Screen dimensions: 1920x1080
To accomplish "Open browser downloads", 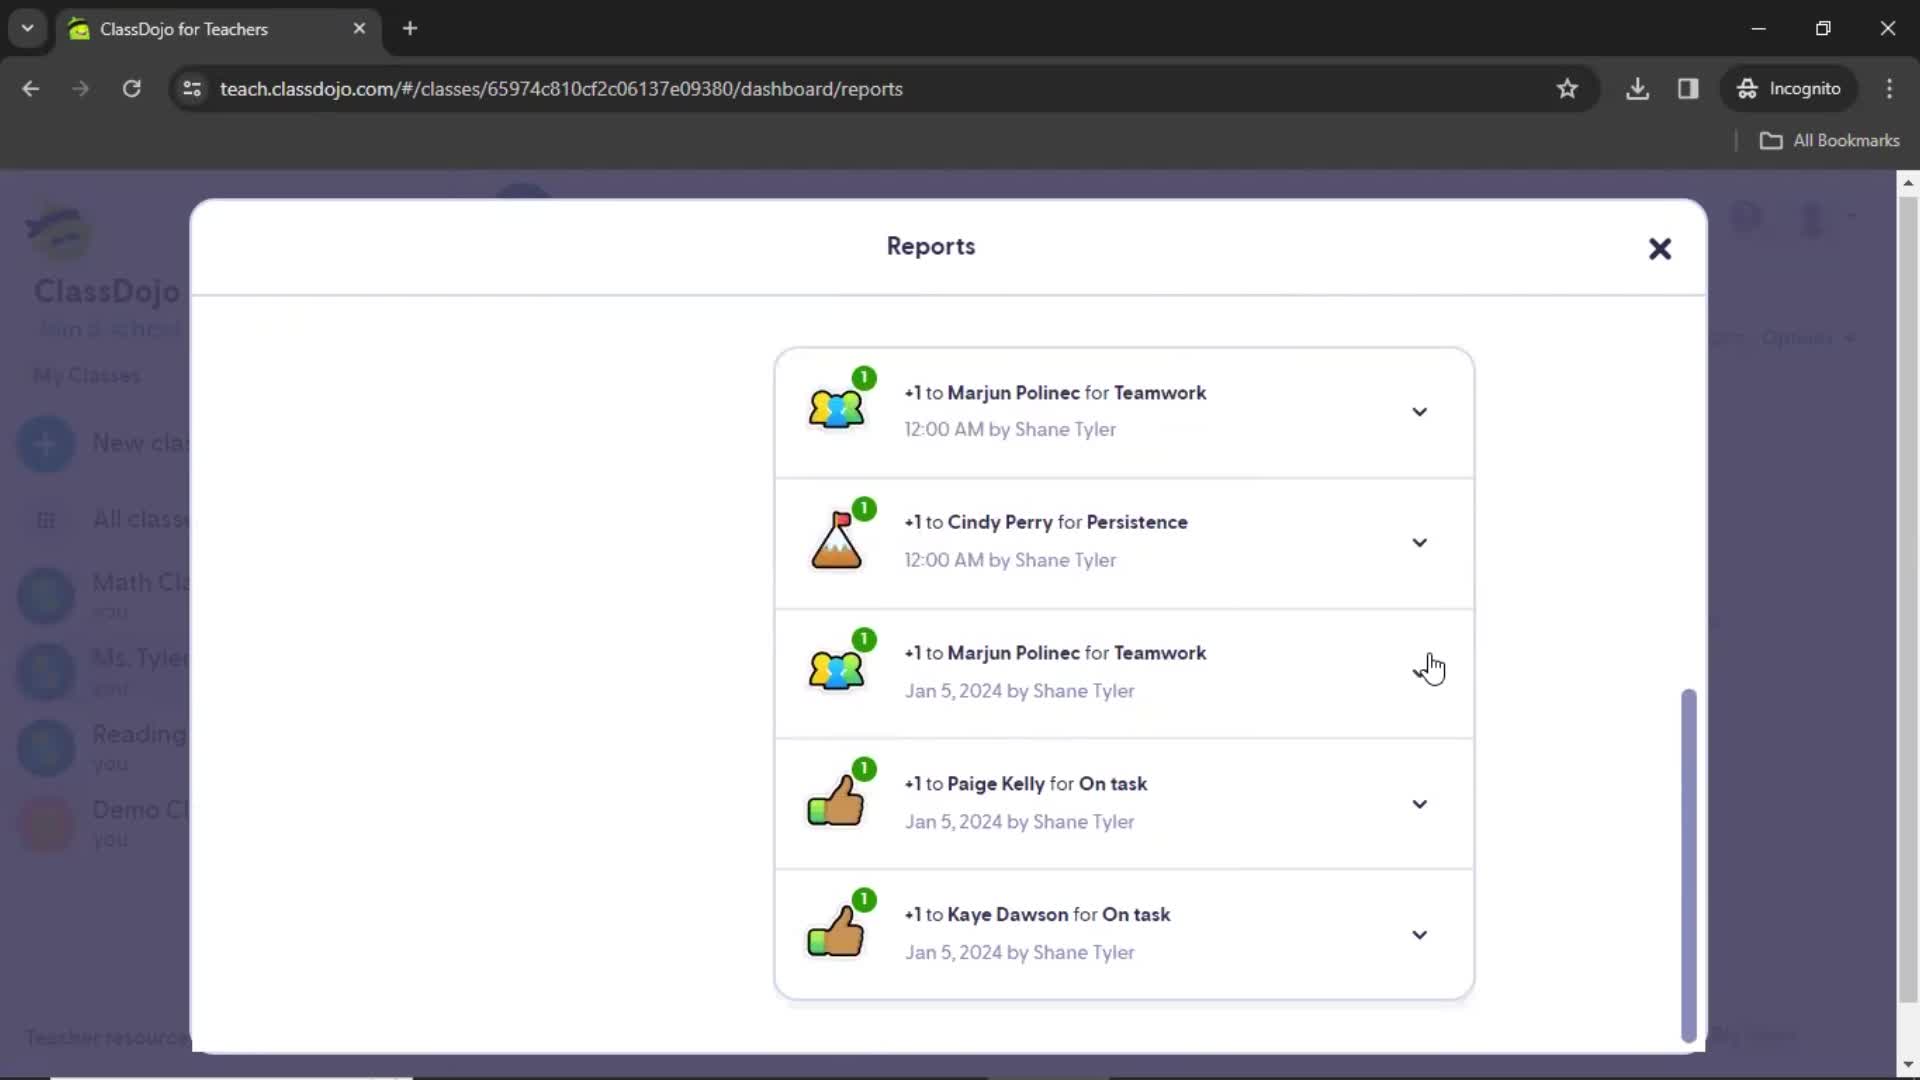I will [1637, 89].
